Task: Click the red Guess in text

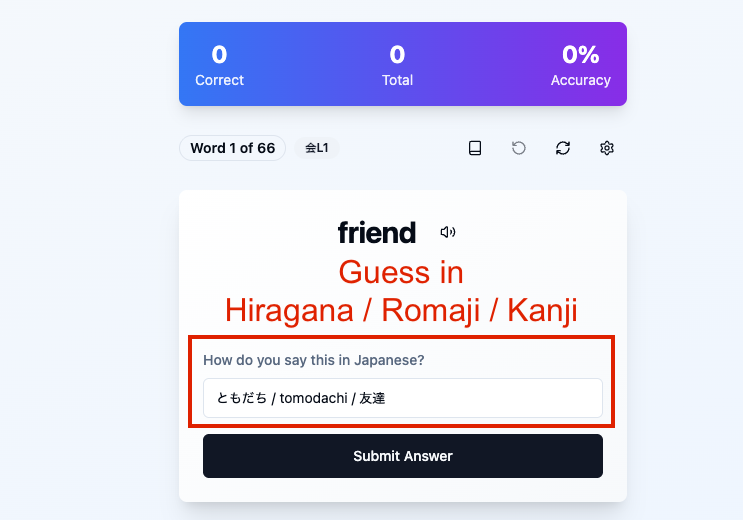Action: (401, 273)
